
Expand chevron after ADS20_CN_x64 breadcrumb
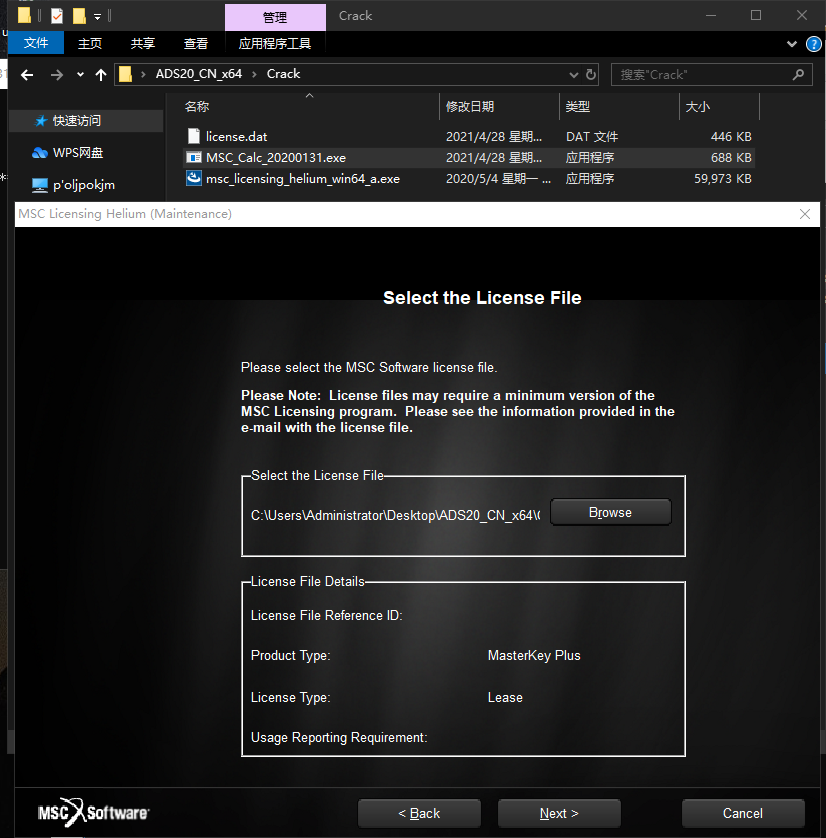254,74
